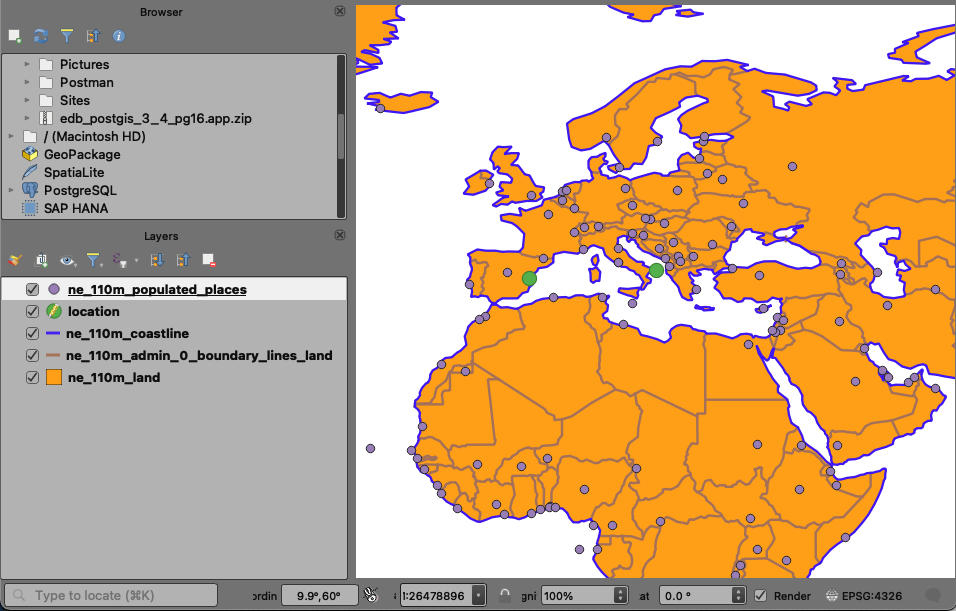Viewport: 956px width, 611px height.
Task: Click the scale field showing 1:26478896
Action: tap(437, 595)
